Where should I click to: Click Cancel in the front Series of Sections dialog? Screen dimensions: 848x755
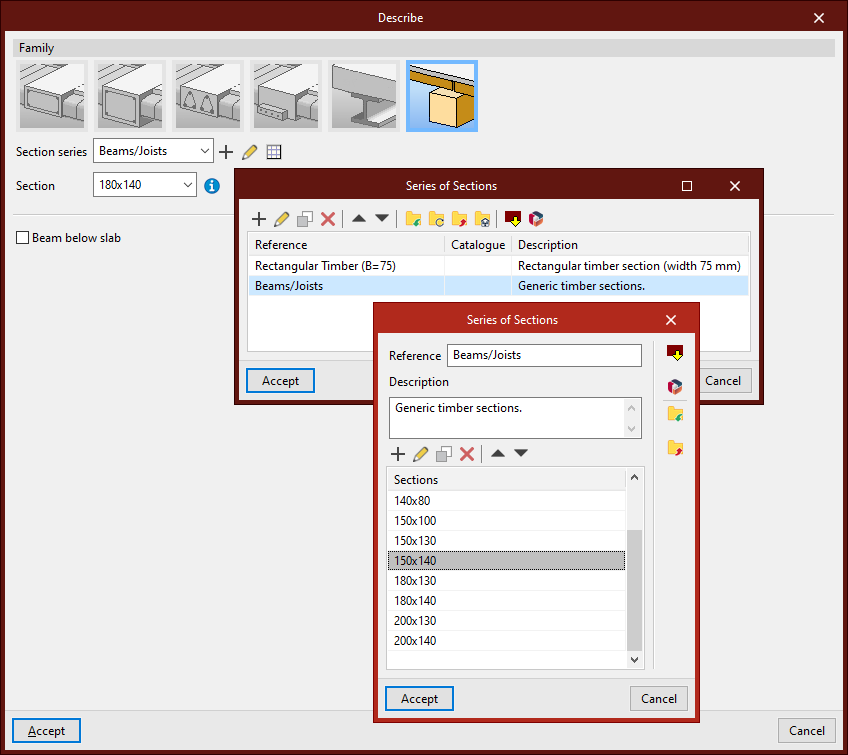click(x=659, y=699)
